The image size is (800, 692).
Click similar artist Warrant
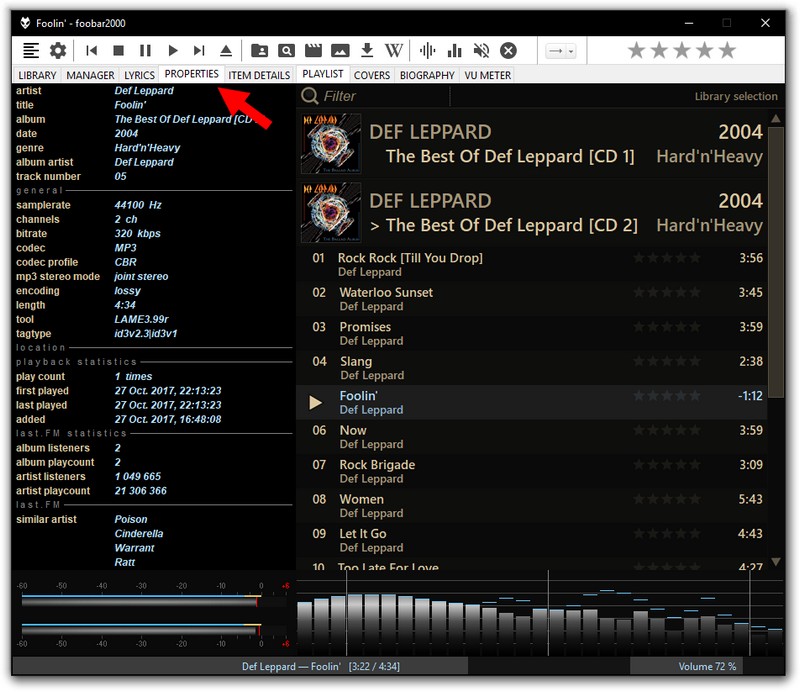tap(134, 548)
